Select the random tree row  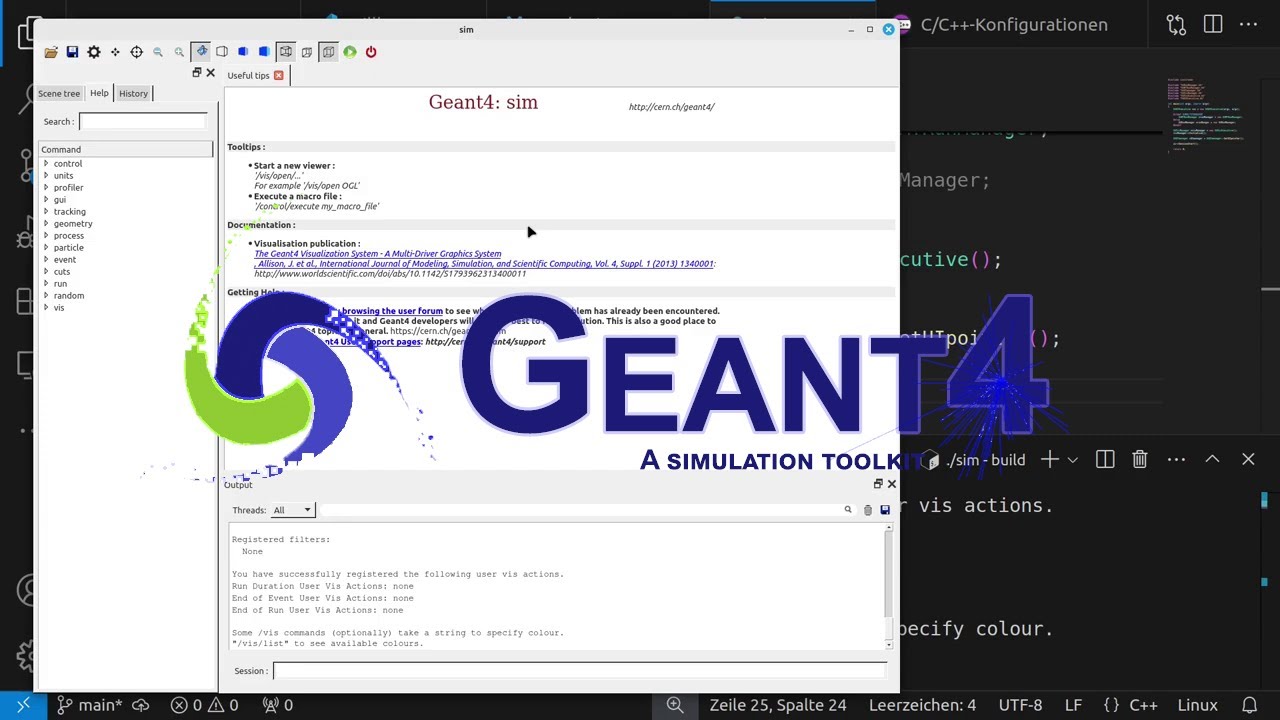126,295
